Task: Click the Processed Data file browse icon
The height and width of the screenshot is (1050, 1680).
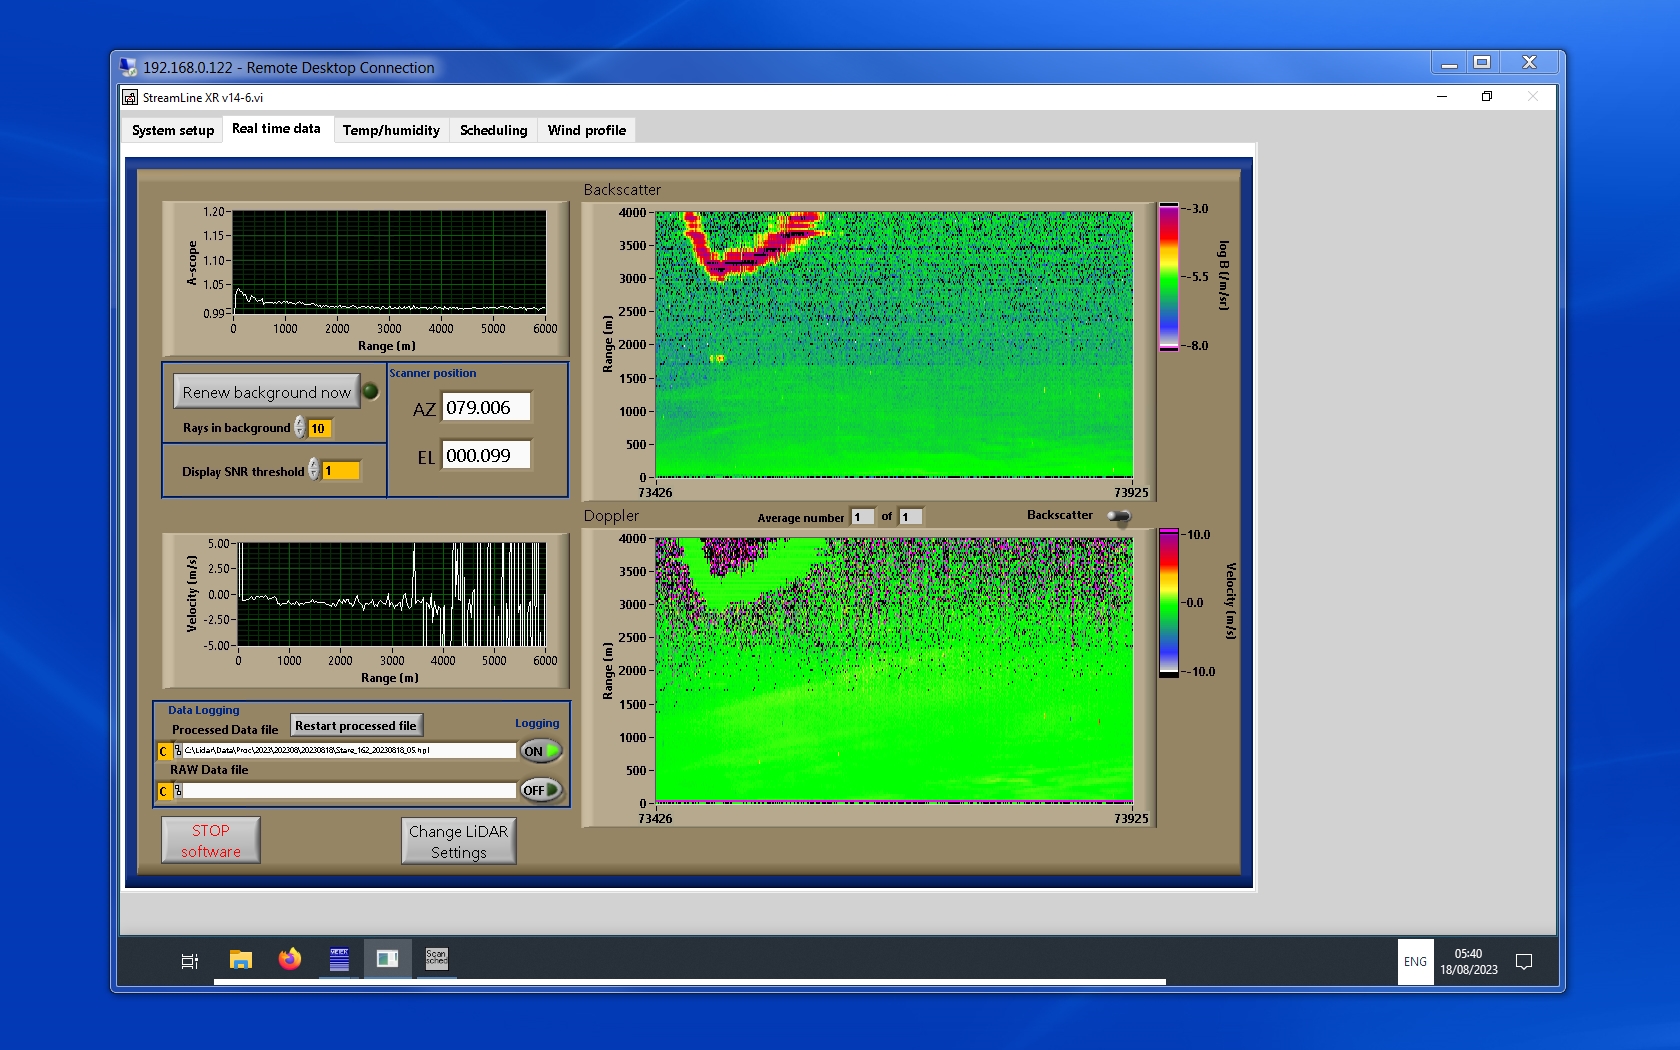Action: click(x=178, y=751)
